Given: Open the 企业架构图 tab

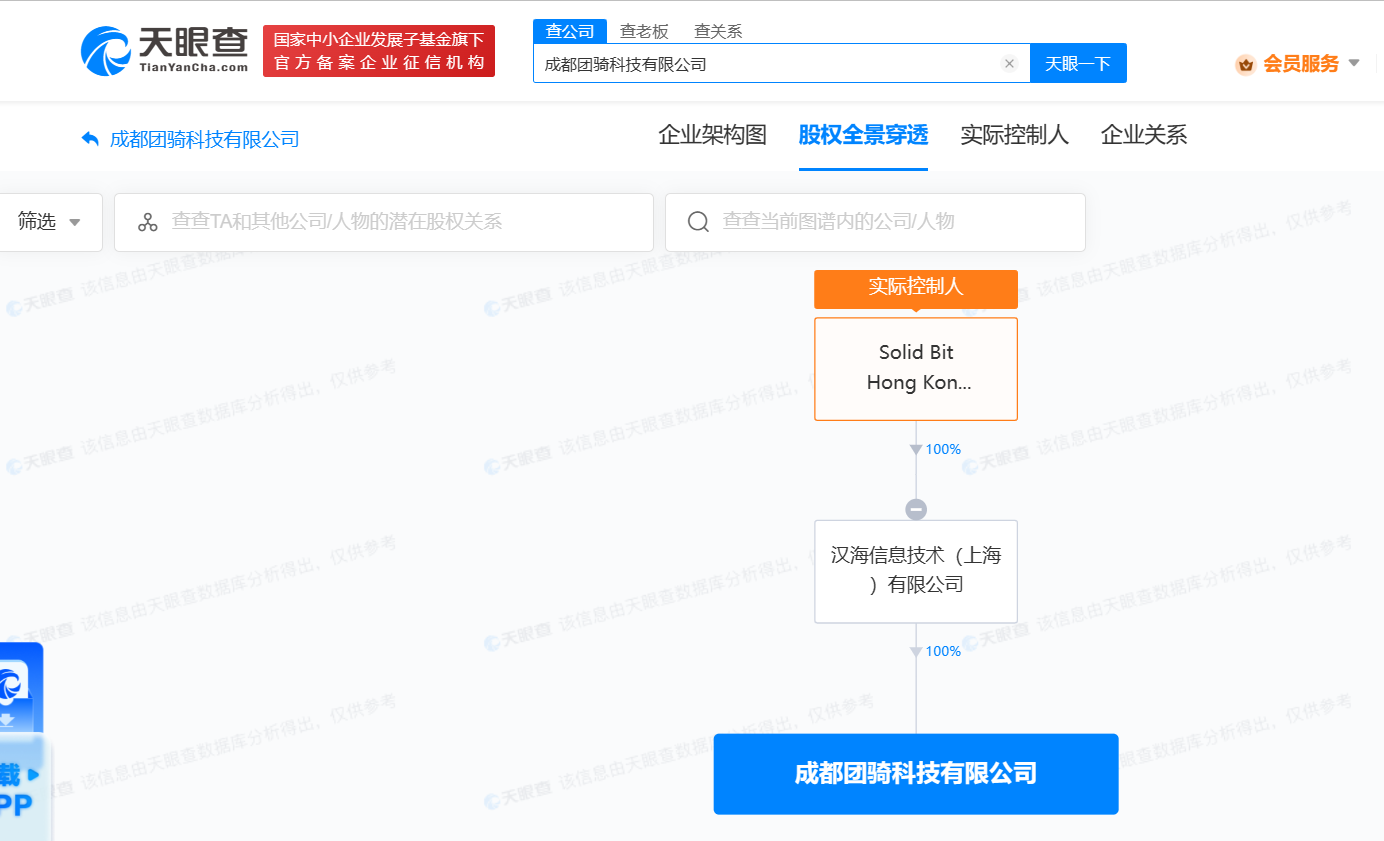Looking at the screenshot, I should [712, 135].
